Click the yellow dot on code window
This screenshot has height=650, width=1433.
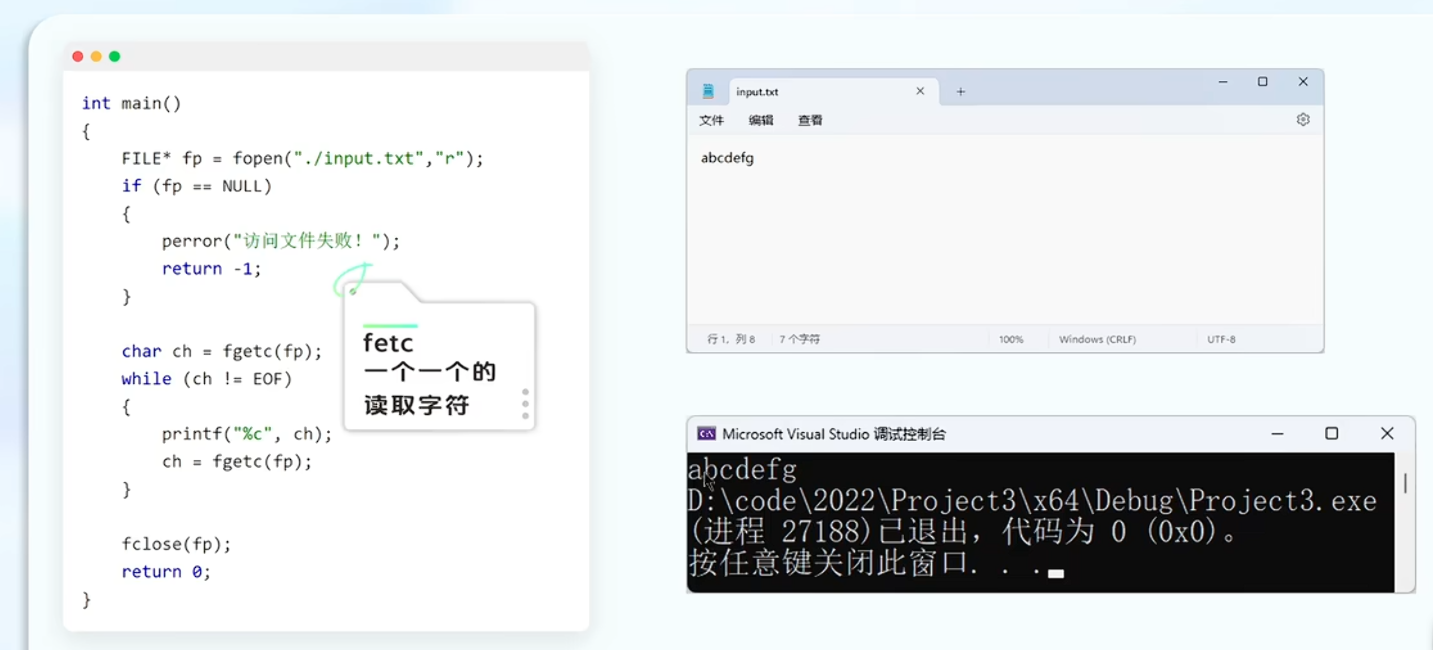(x=96, y=56)
